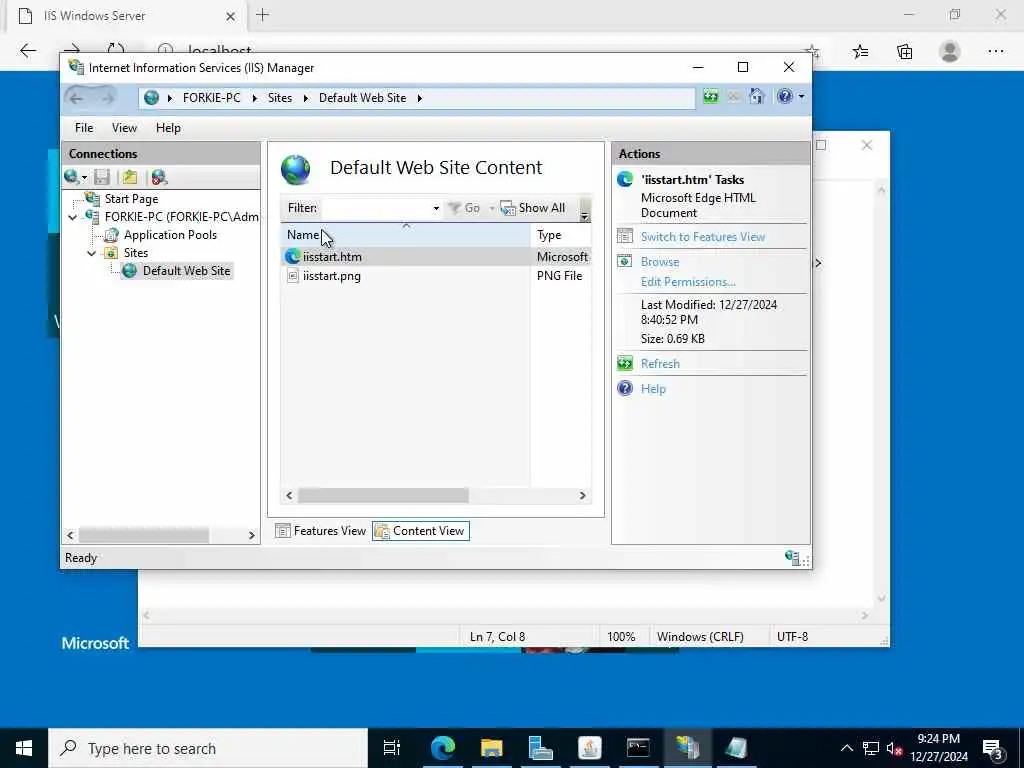Image resolution: width=1024 pixels, height=768 pixels.
Task: Select Application Pools in the tree
Action: point(170,234)
